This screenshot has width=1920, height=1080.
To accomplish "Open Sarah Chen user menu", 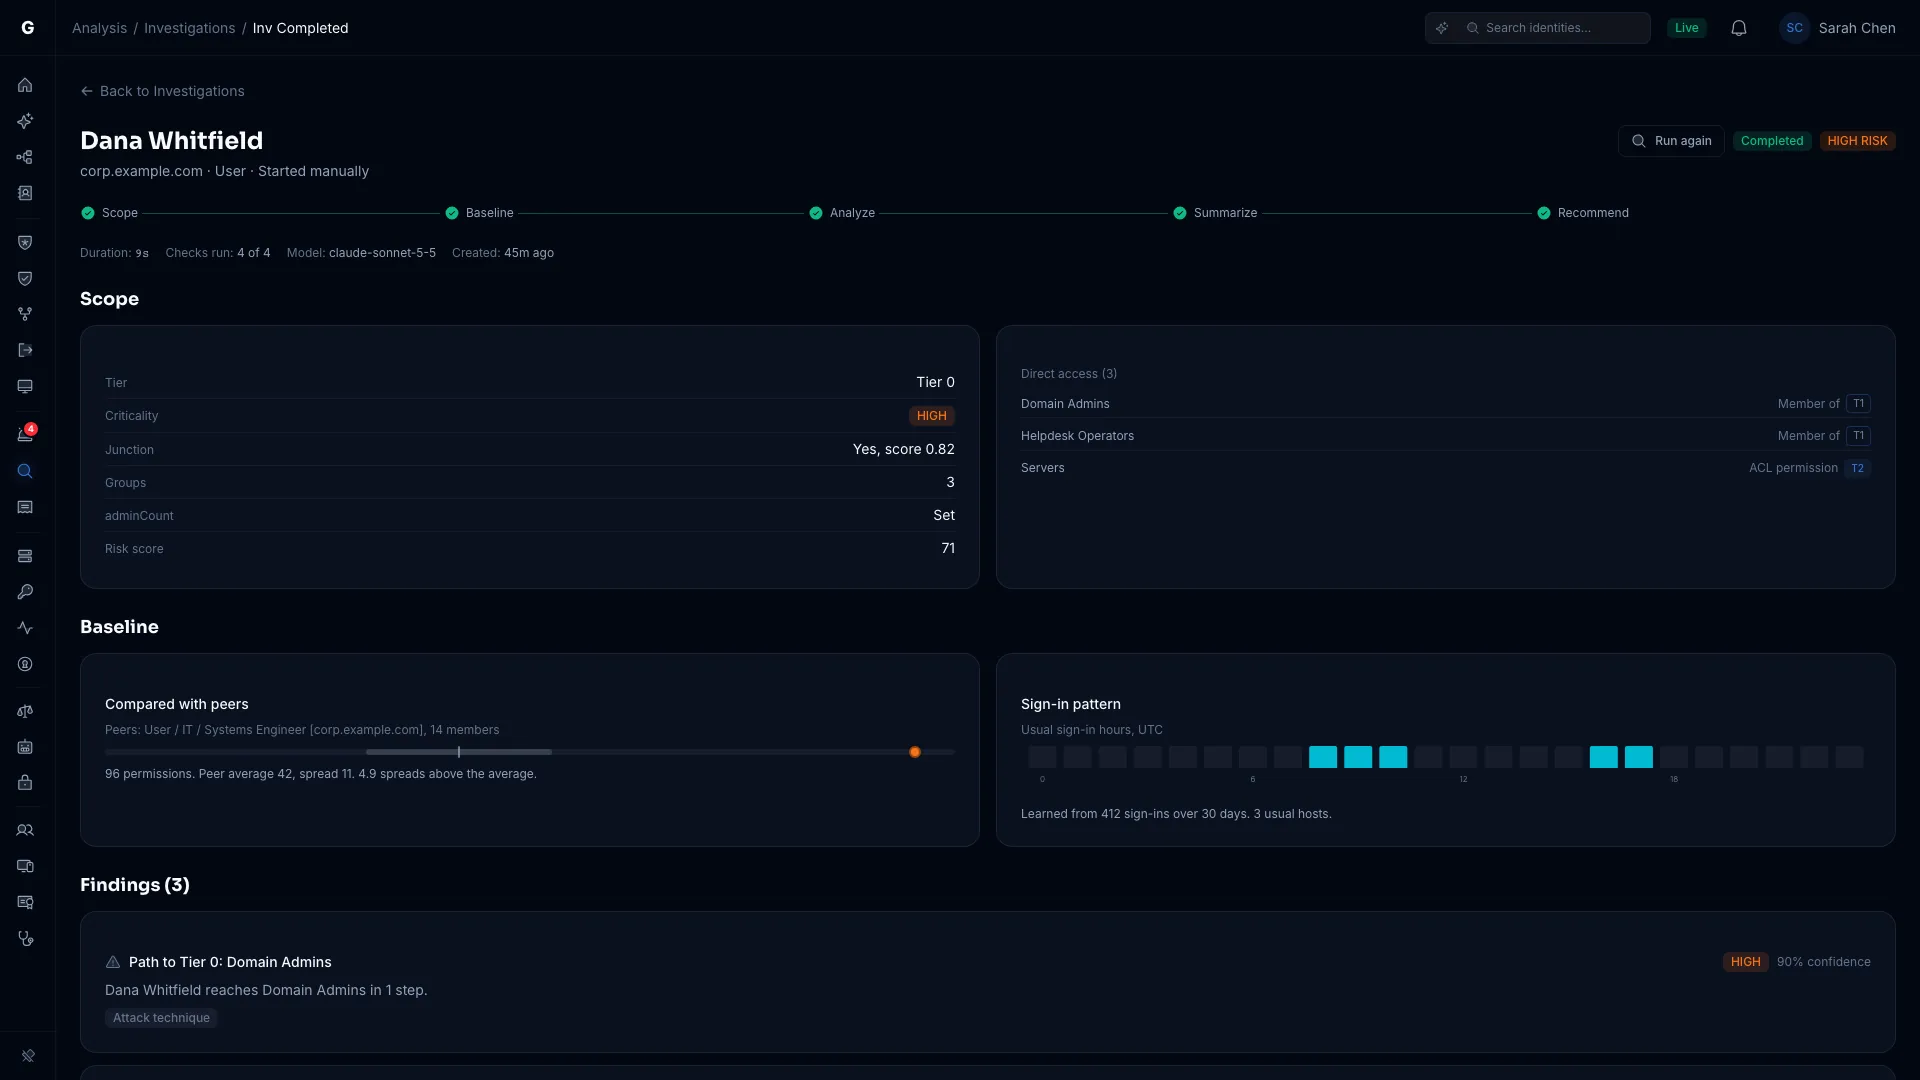I will (1838, 28).
